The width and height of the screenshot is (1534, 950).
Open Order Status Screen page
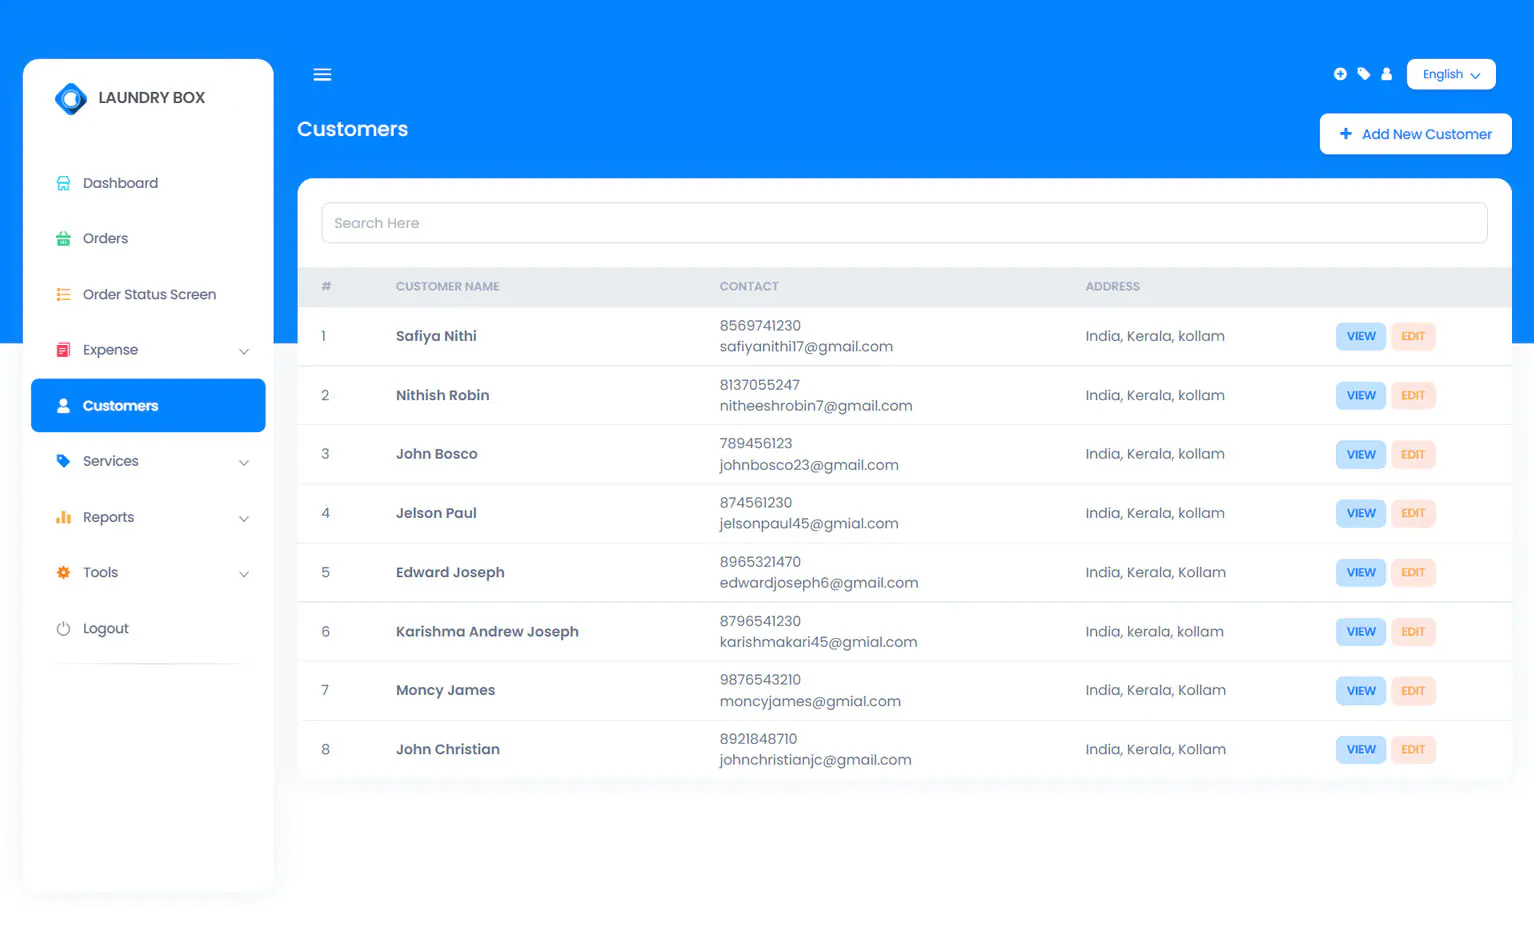pyautogui.click(x=149, y=295)
